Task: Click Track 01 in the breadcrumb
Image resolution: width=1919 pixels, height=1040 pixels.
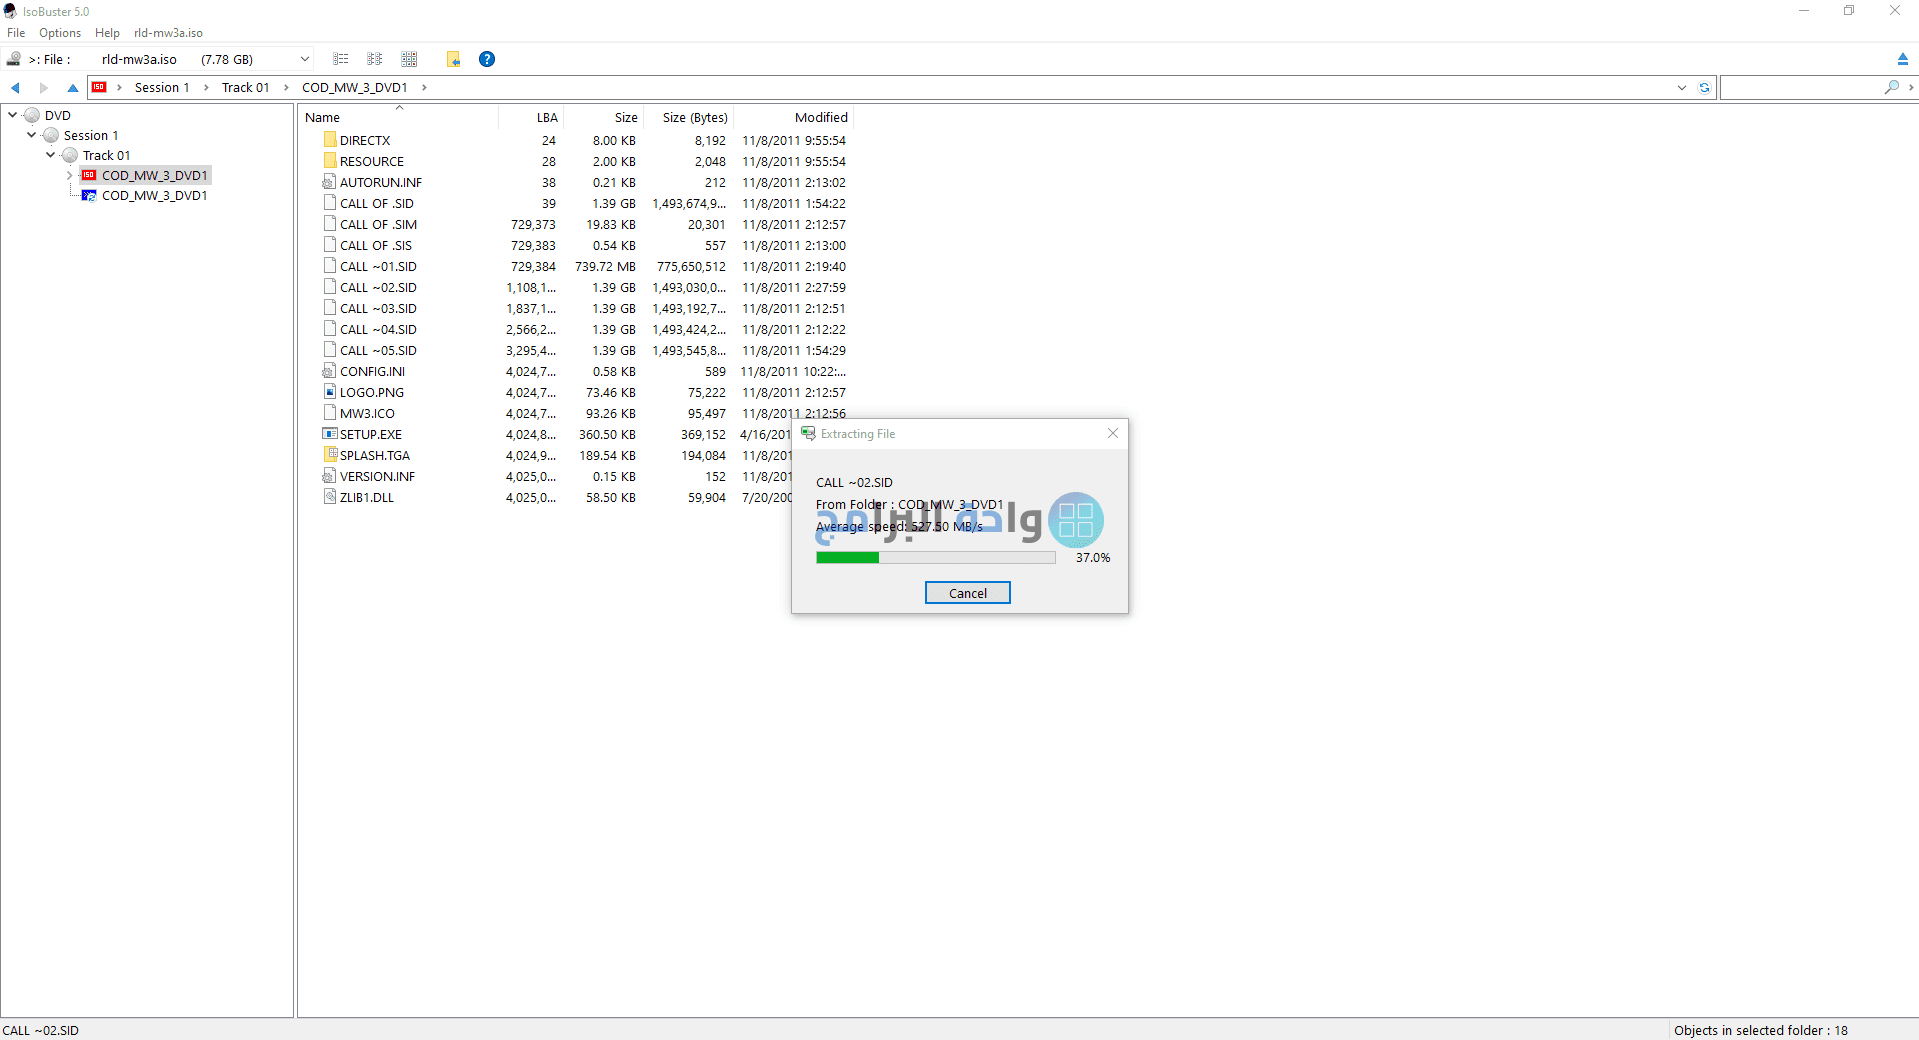Action: pyautogui.click(x=245, y=88)
